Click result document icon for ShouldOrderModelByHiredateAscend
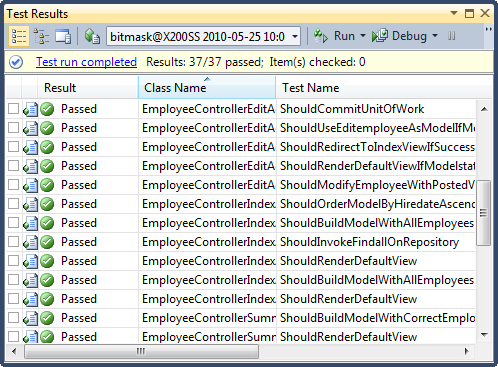 [30, 204]
